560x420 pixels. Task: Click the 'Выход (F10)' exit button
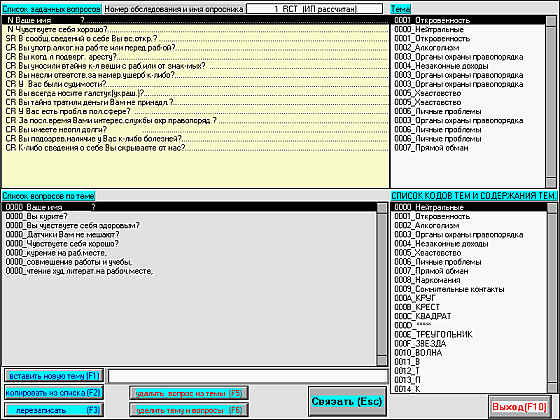tap(519, 407)
